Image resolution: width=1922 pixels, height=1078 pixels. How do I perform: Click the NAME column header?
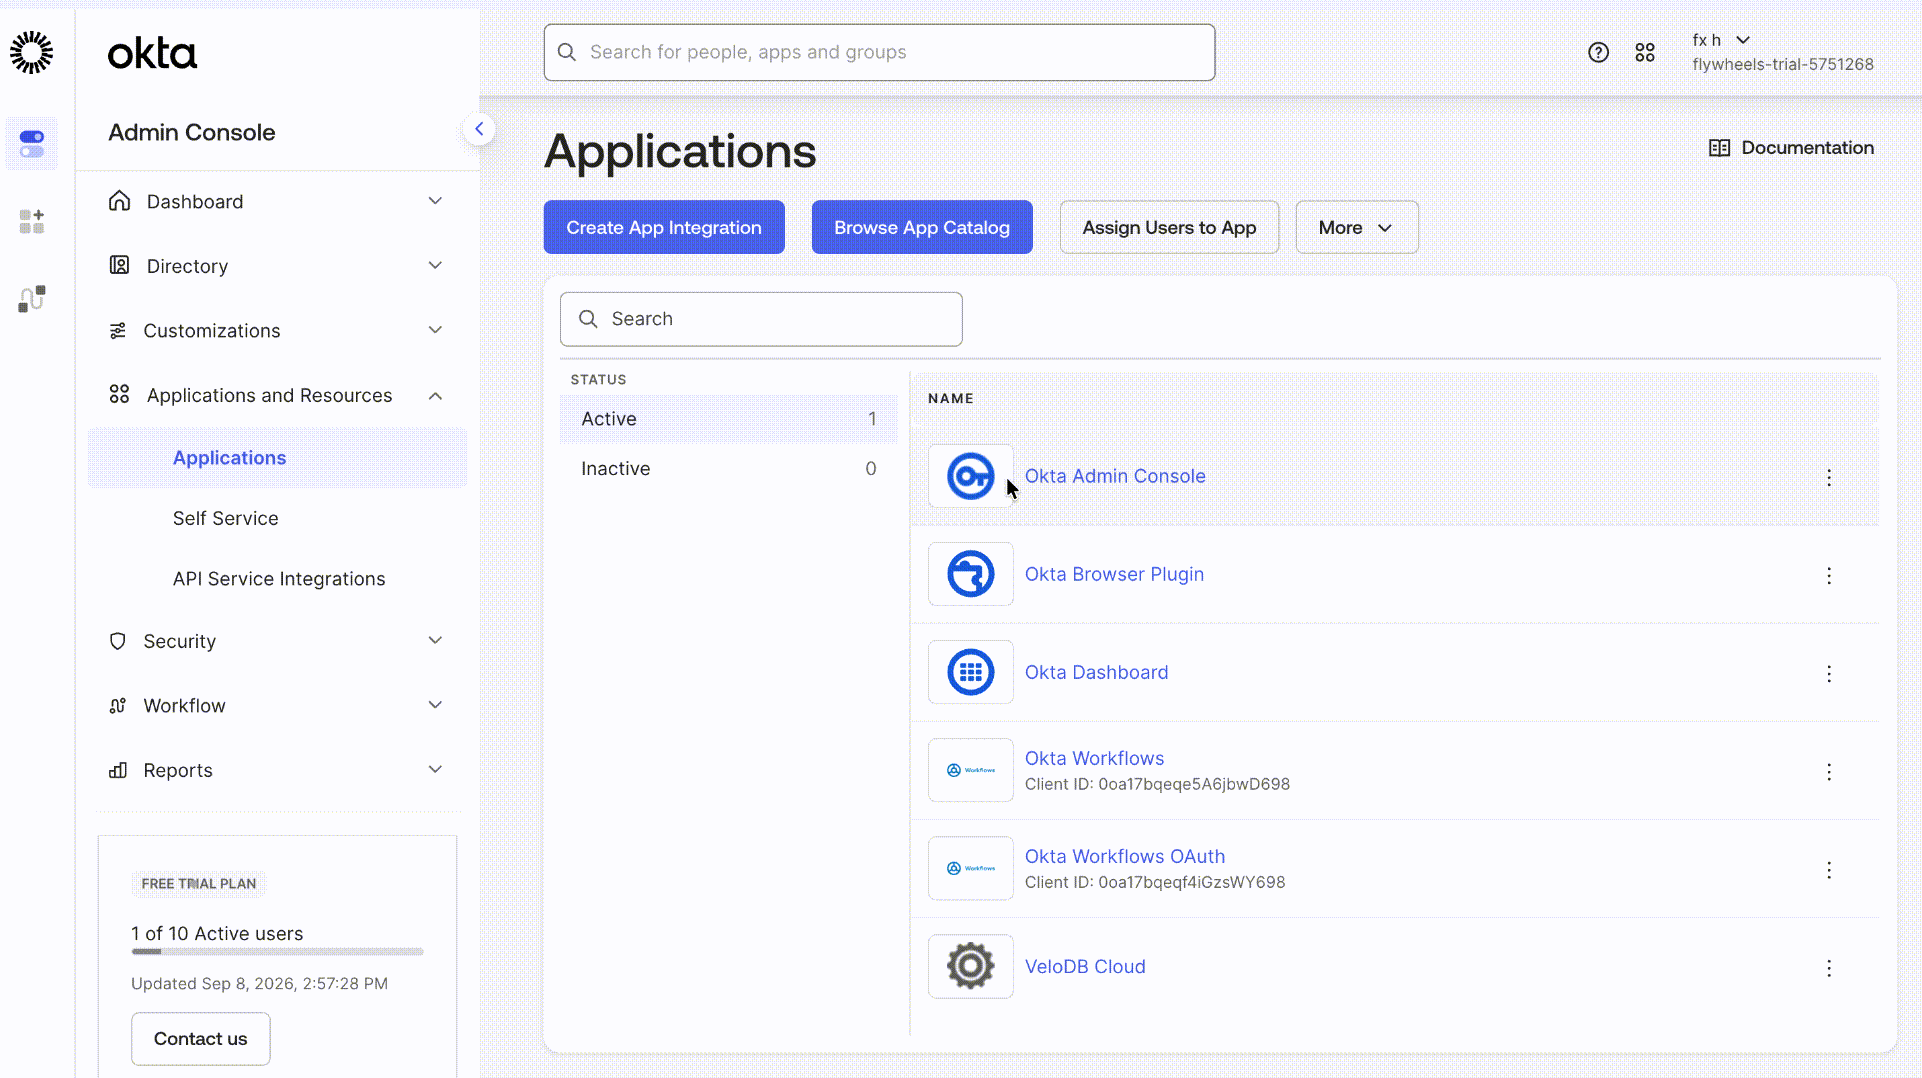(950, 399)
